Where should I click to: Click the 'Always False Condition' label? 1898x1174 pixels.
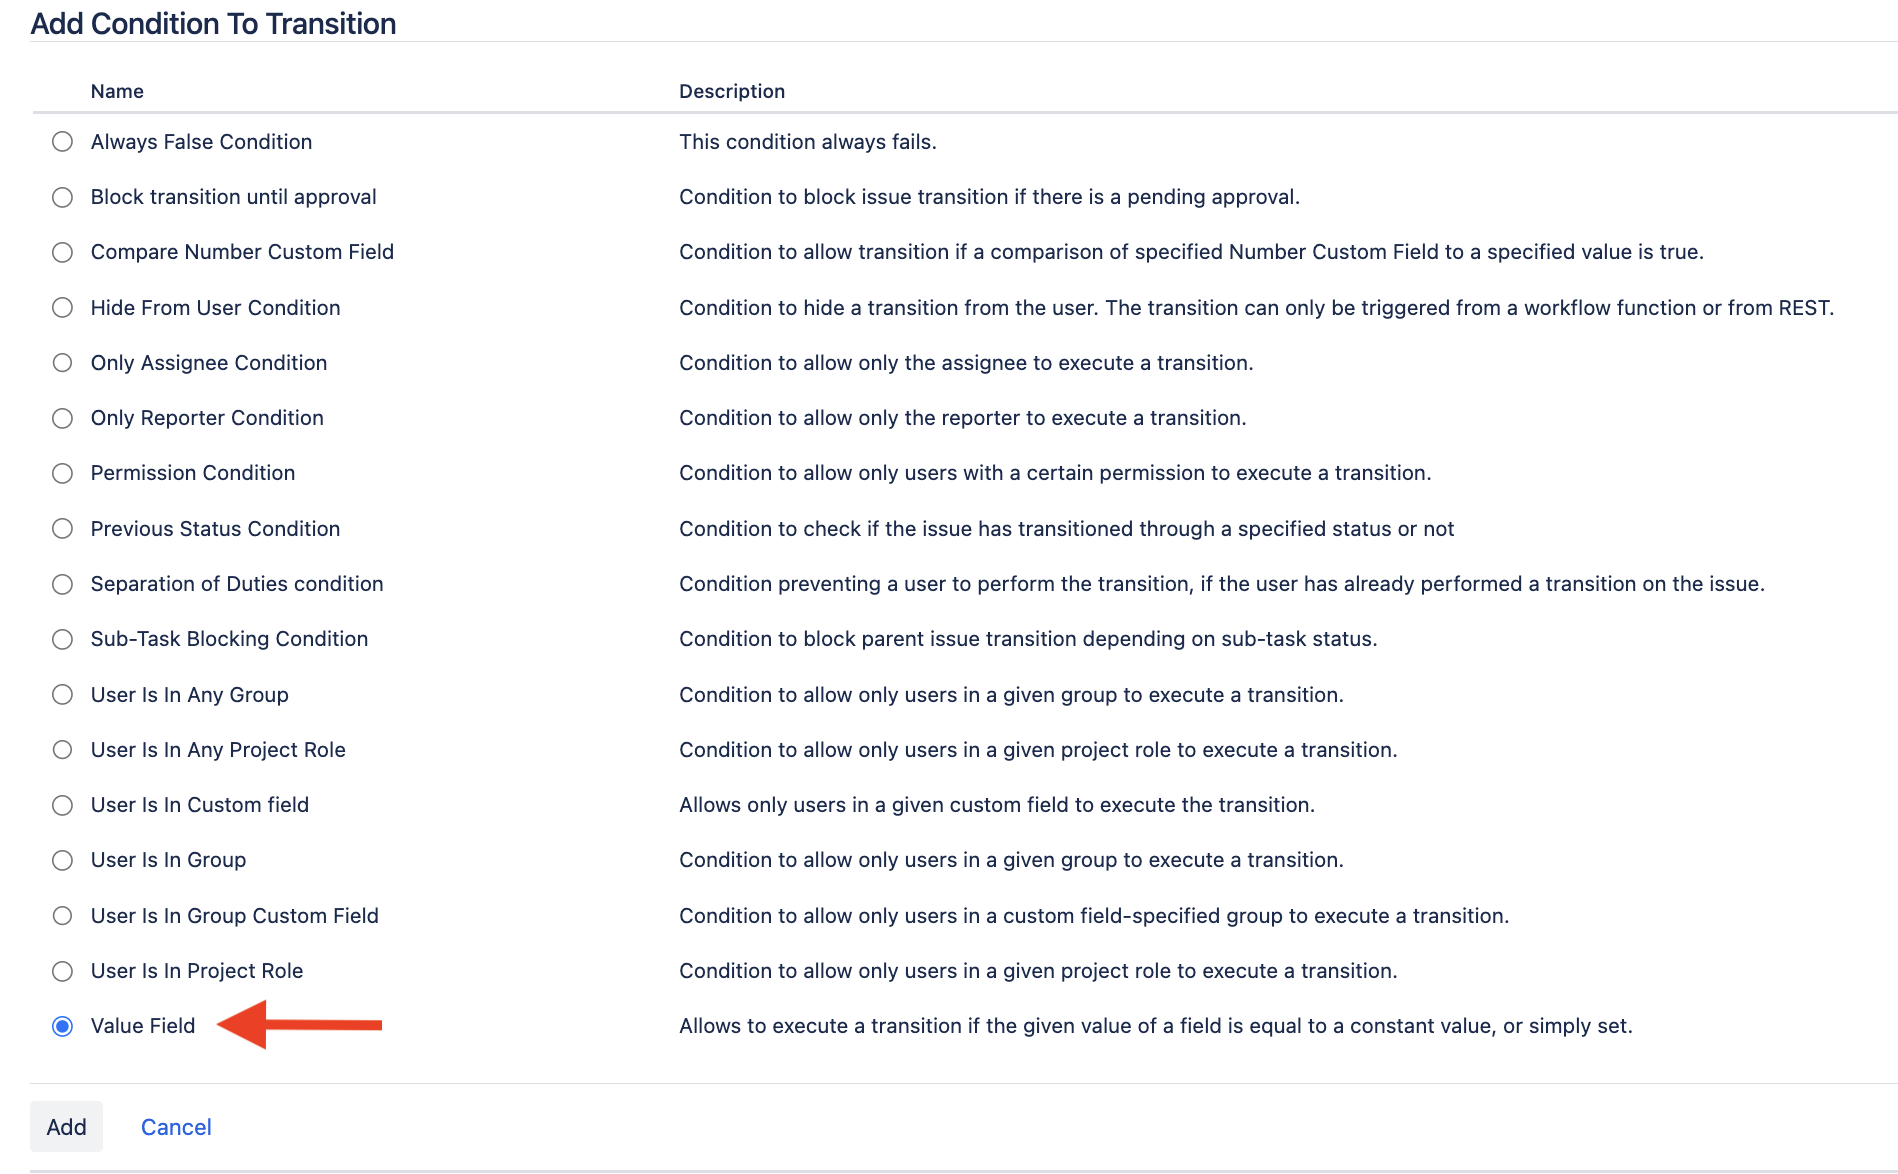pyautogui.click(x=201, y=142)
